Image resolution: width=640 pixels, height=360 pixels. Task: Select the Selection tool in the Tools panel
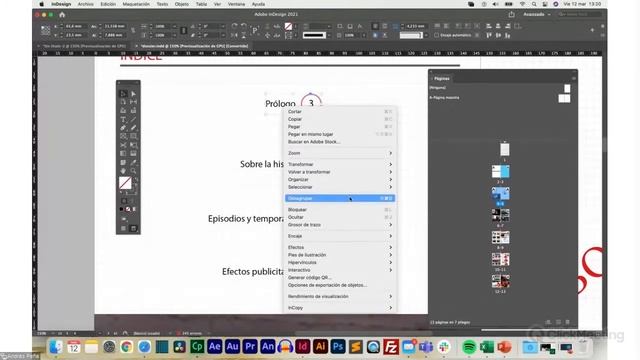click(x=123, y=94)
